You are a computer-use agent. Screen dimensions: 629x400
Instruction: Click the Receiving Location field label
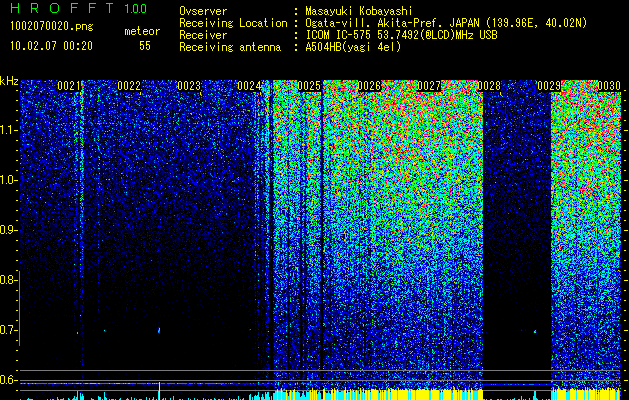coord(233,23)
